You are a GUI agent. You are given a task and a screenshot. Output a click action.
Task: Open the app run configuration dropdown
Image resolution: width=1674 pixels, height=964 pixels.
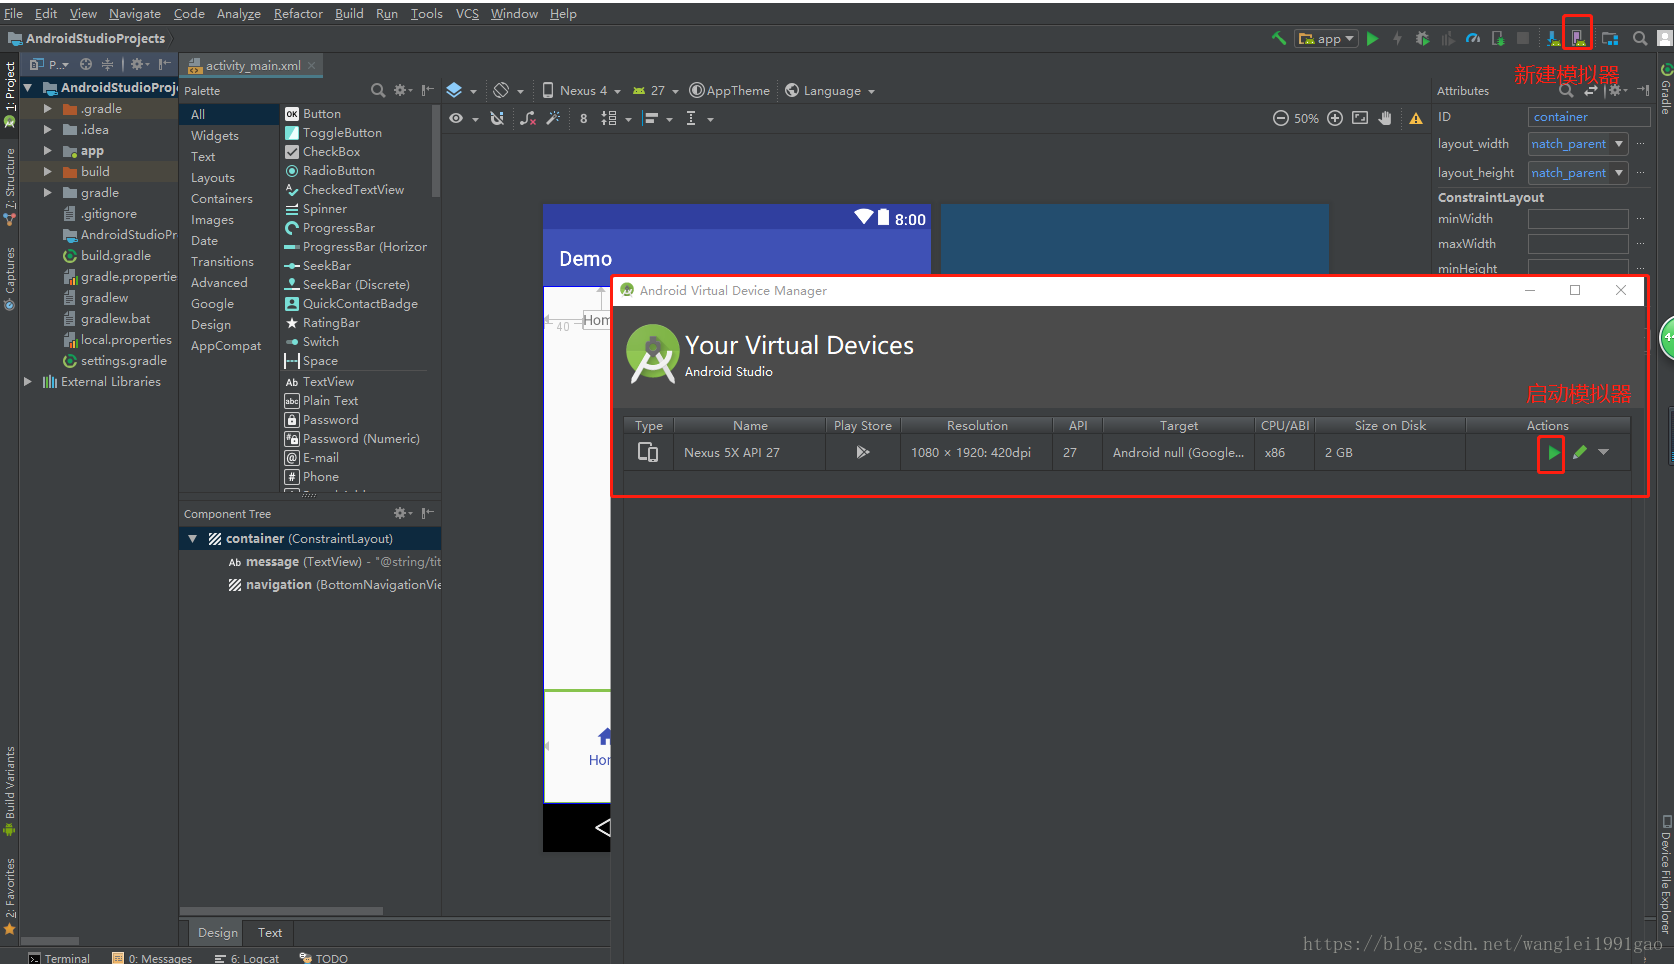(1326, 38)
